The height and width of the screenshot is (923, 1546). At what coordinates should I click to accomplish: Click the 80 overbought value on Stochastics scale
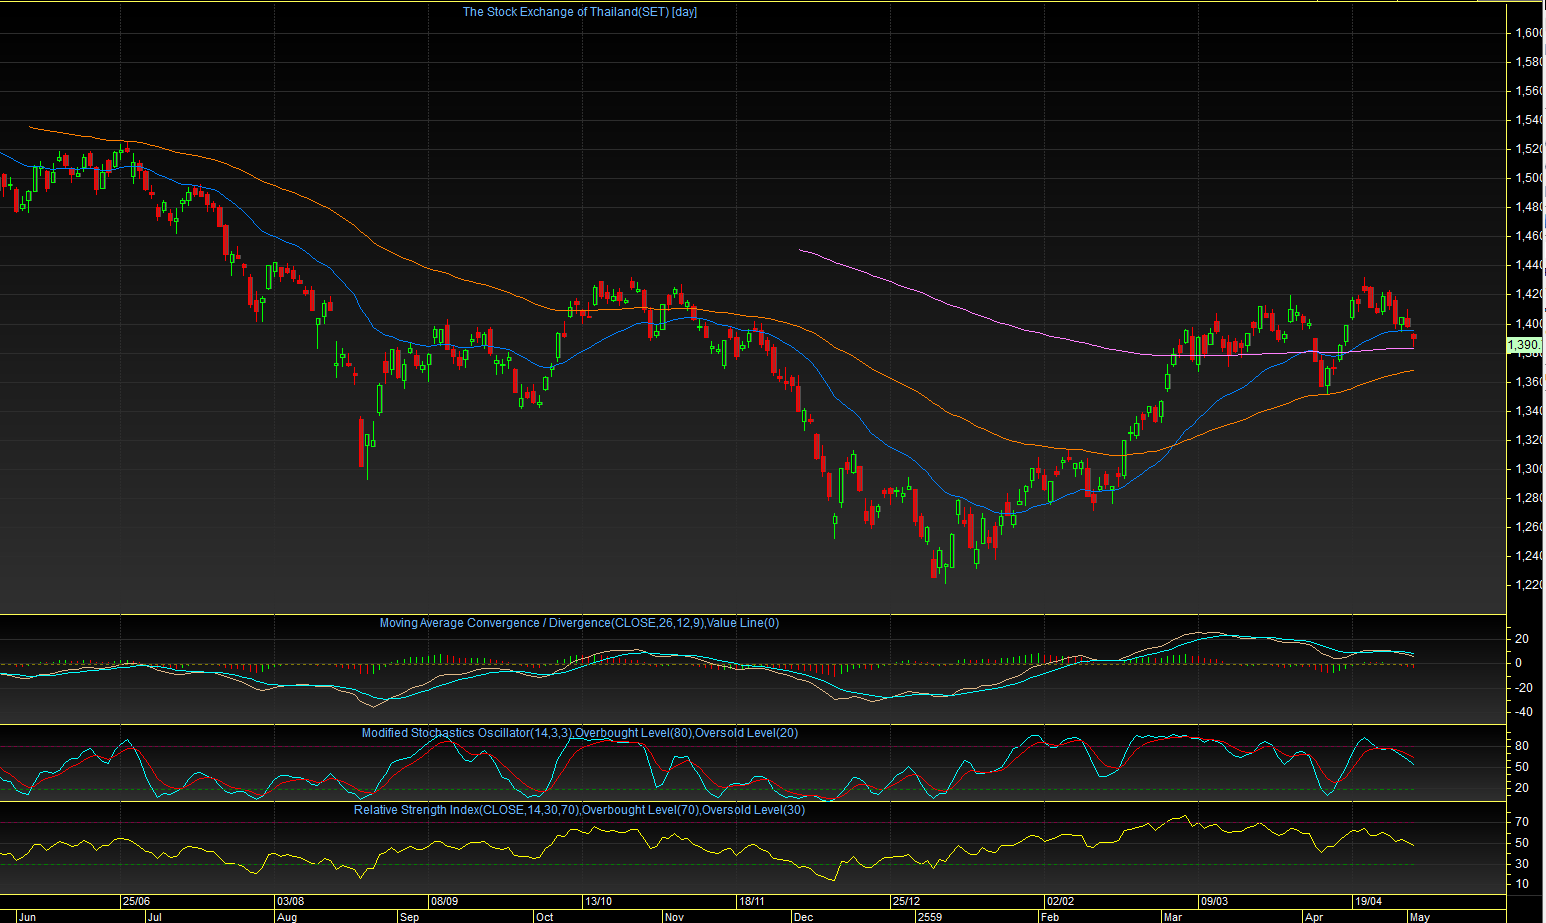1522,746
